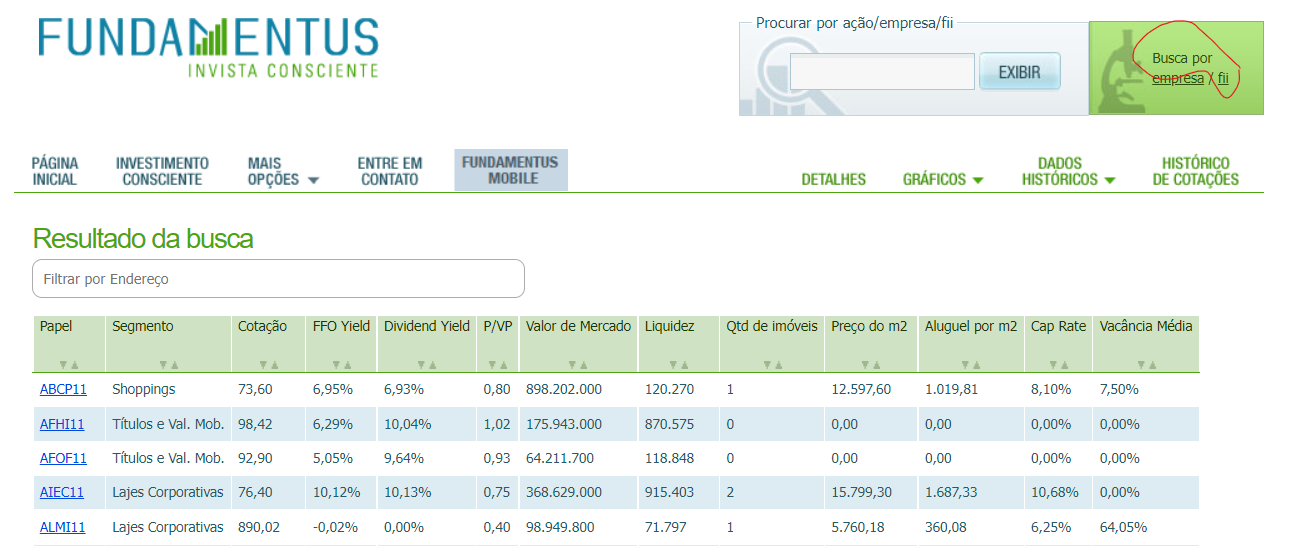Click market value 368.629.000
The image size is (1291, 546).
coord(564,492)
